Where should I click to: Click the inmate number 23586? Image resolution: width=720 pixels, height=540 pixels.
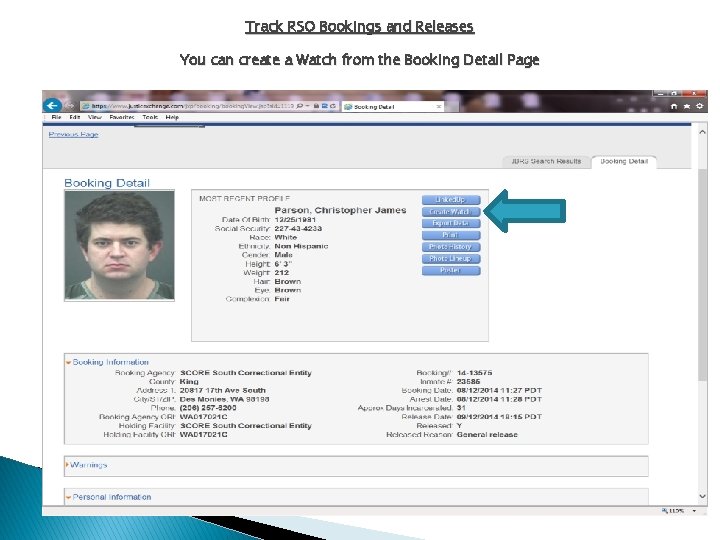pos(468,382)
